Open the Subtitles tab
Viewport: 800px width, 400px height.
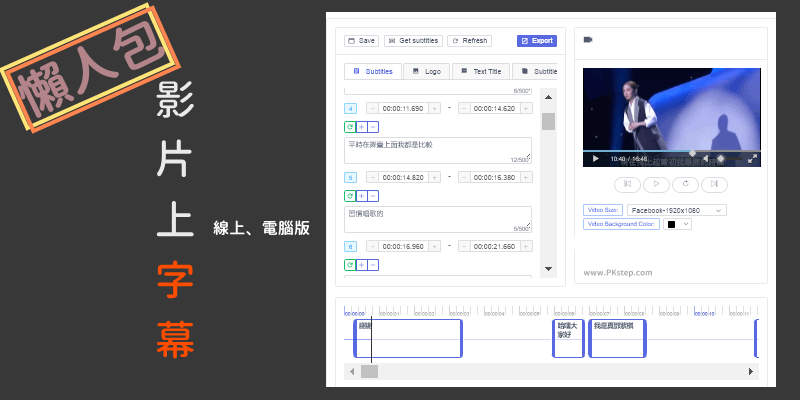(x=373, y=71)
